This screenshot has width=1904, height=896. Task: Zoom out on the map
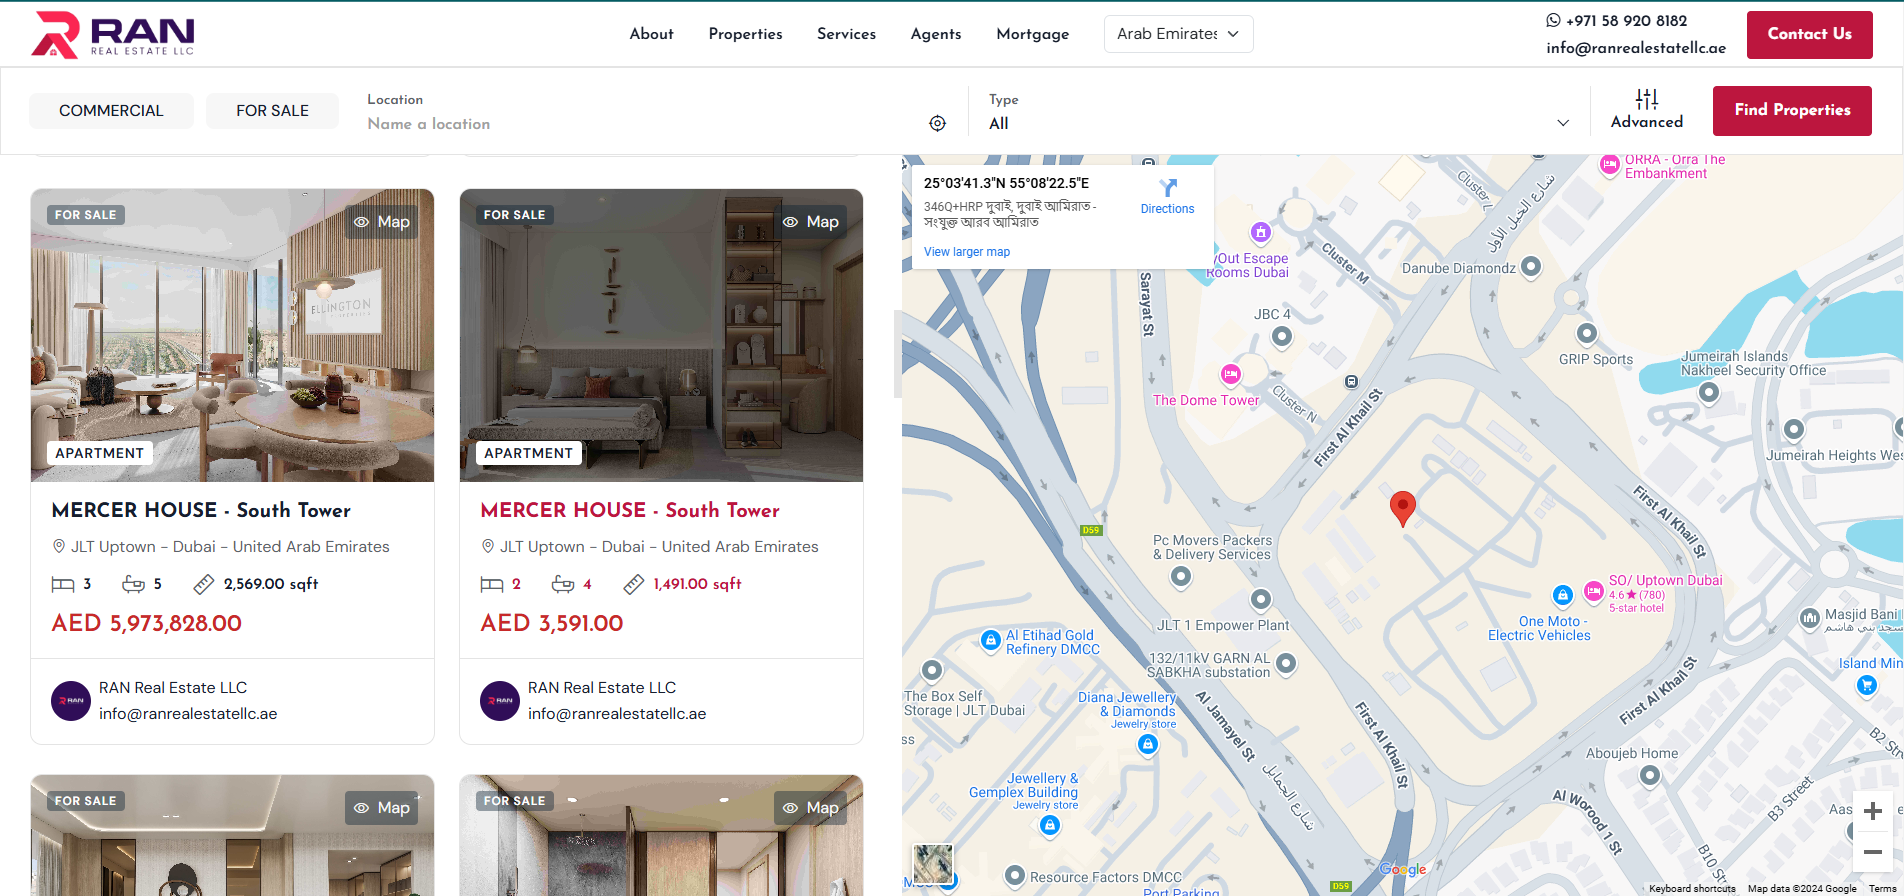[1873, 852]
